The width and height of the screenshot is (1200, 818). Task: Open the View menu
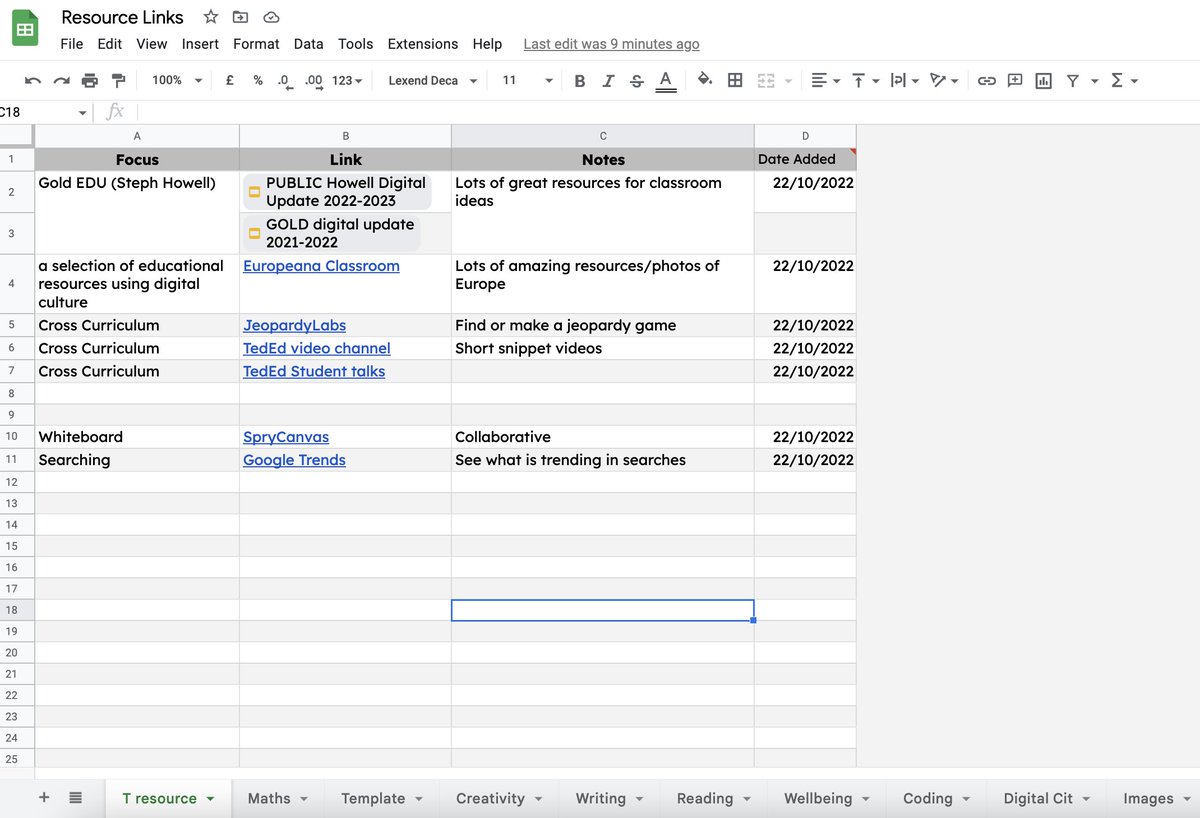152,44
